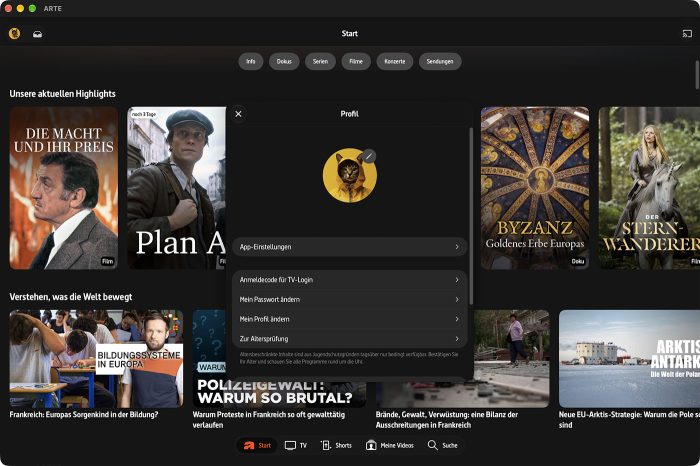Click chevron next to Mein Profil ändern

457,319
